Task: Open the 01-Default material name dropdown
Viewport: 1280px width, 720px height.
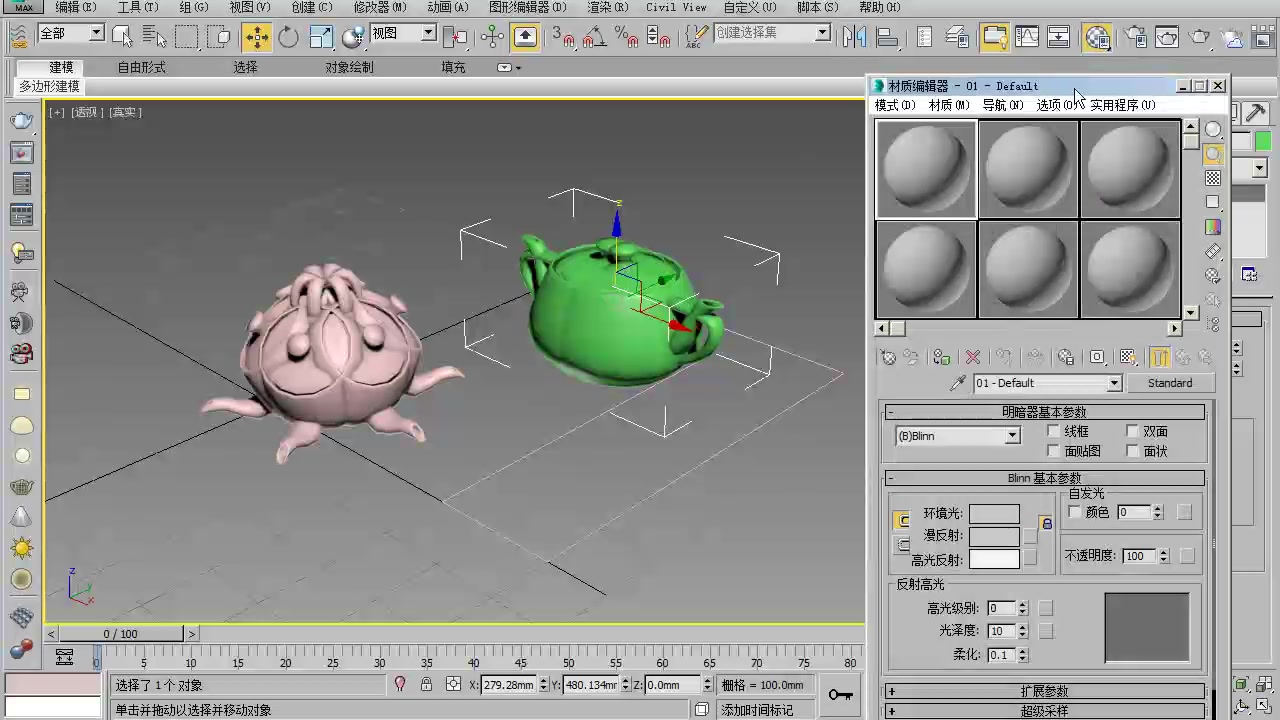Action: click(x=1114, y=383)
